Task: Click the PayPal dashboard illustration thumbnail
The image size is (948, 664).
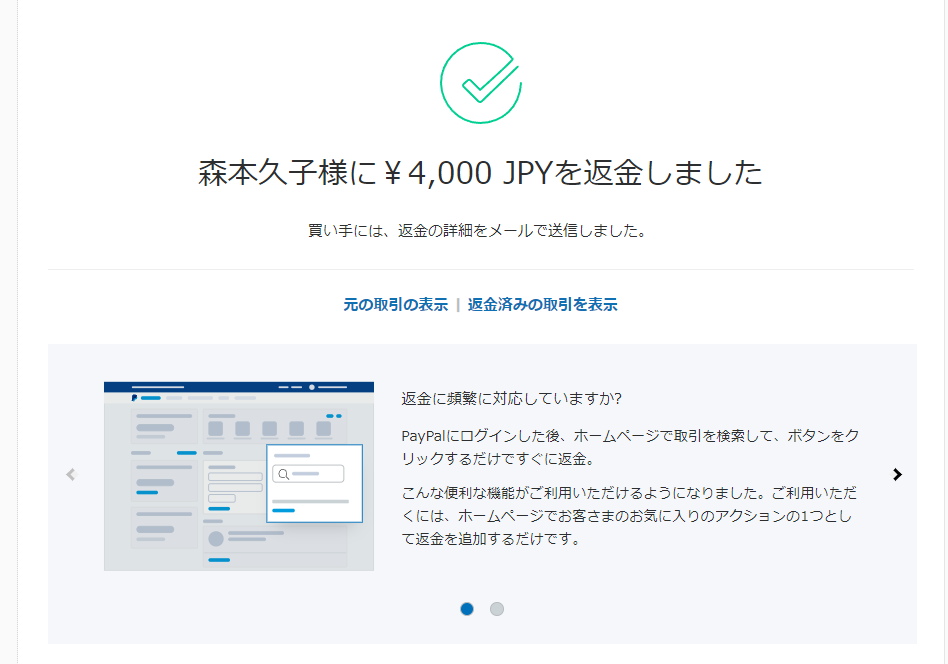Action: coord(239,476)
